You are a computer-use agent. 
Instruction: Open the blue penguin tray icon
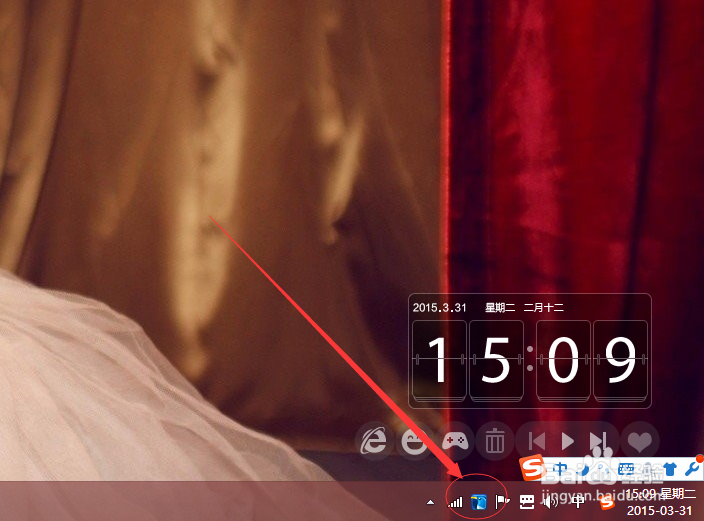click(x=479, y=502)
